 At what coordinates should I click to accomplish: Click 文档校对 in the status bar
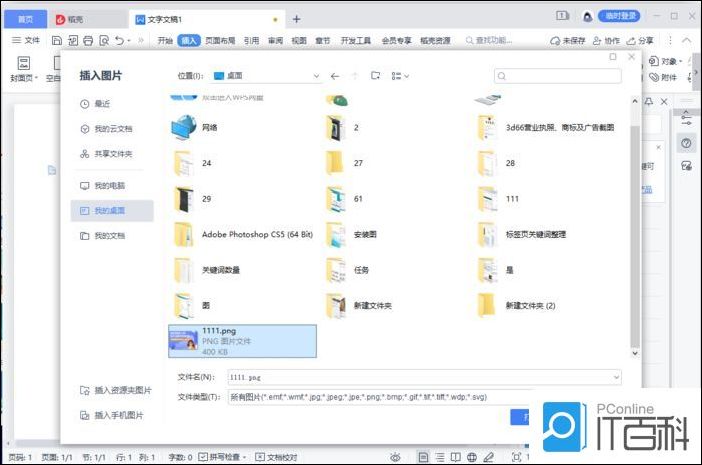click(276, 457)
